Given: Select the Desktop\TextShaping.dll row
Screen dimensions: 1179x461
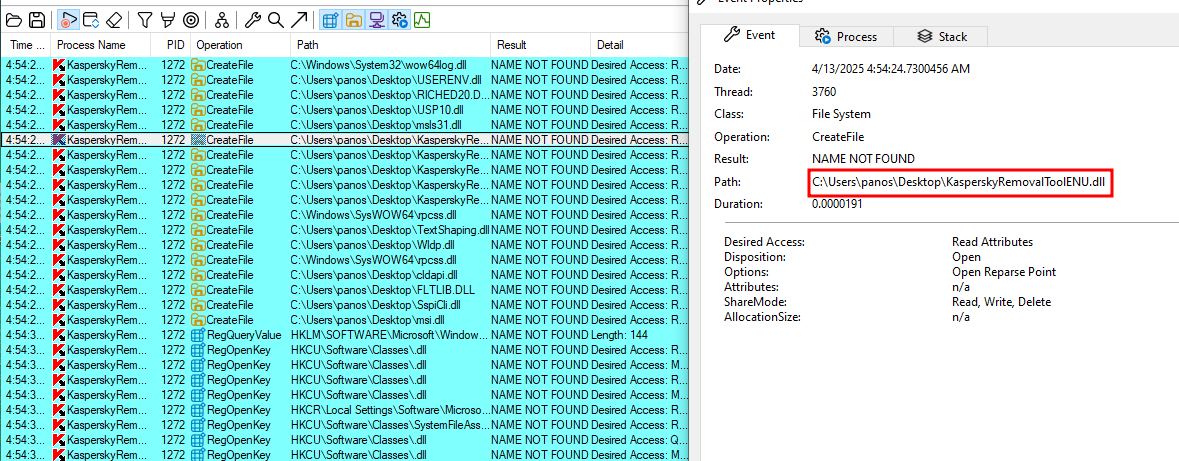Looking at the screenshot, I should [x=344, y=229].
